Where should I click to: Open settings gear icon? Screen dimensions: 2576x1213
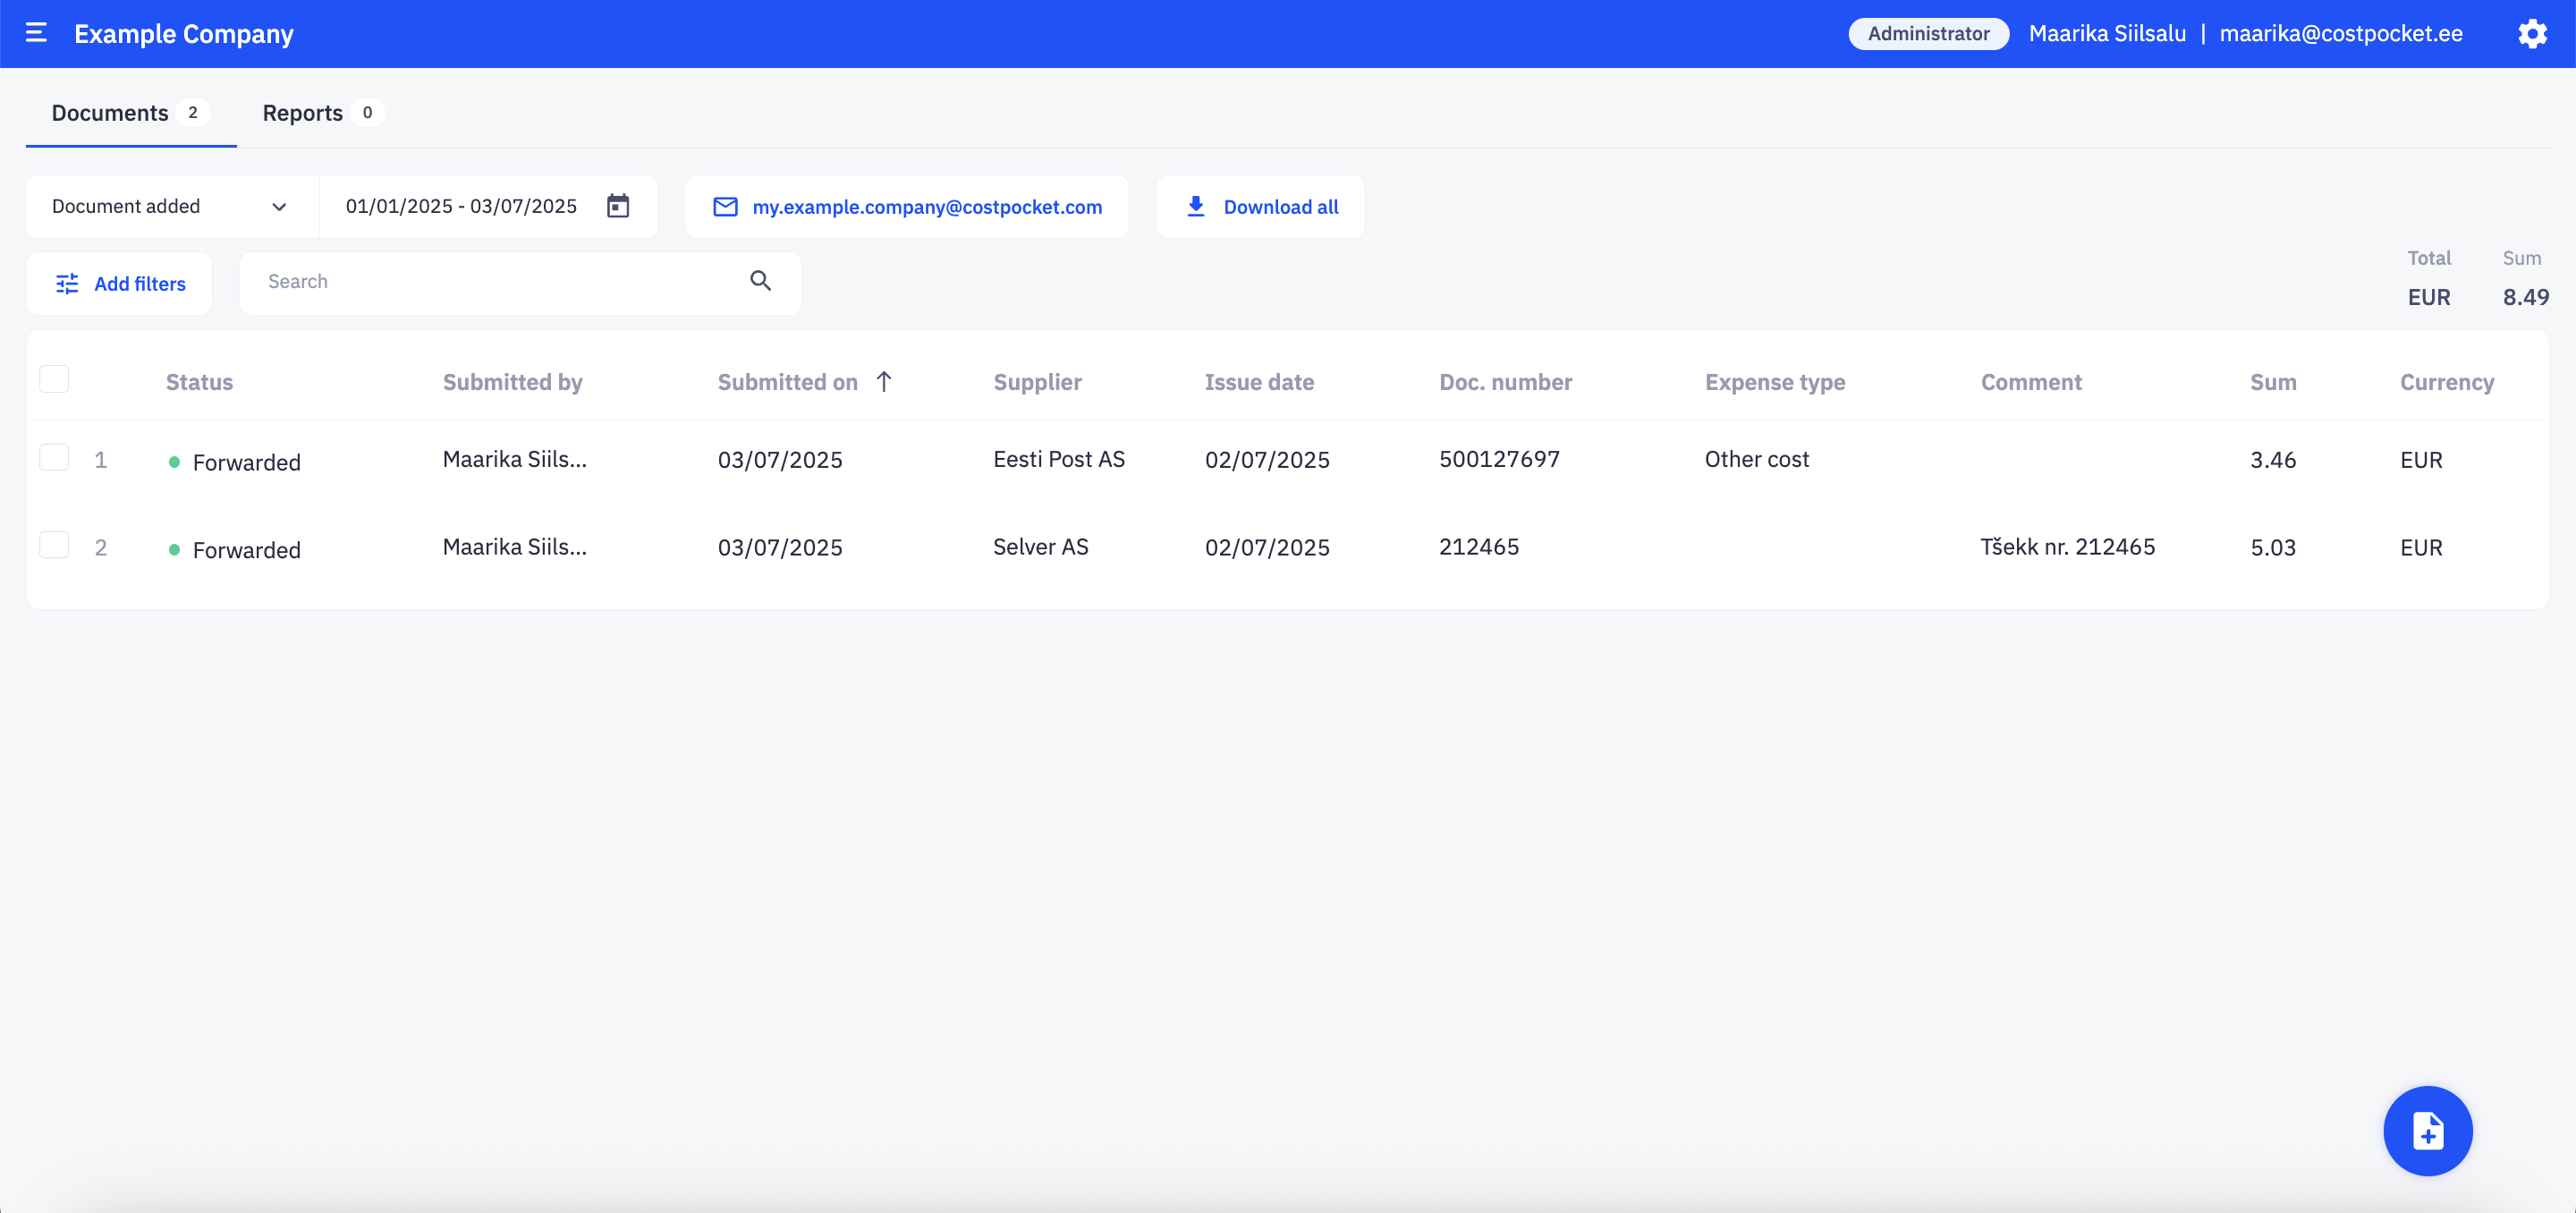click(x=2532, y=34)
